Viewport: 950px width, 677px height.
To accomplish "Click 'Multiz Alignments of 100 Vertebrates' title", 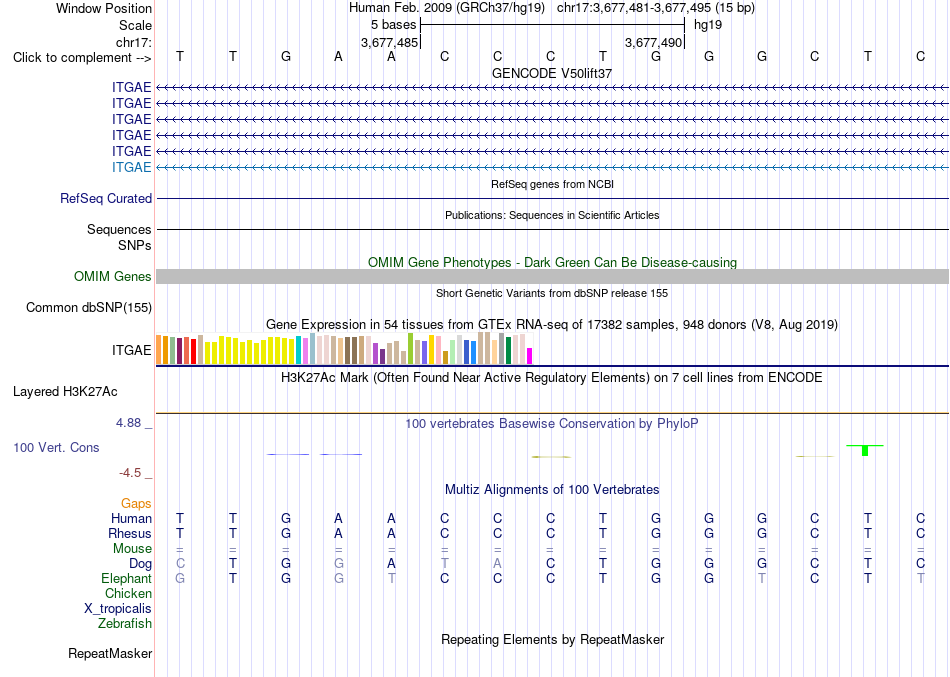I will (552, 490).
